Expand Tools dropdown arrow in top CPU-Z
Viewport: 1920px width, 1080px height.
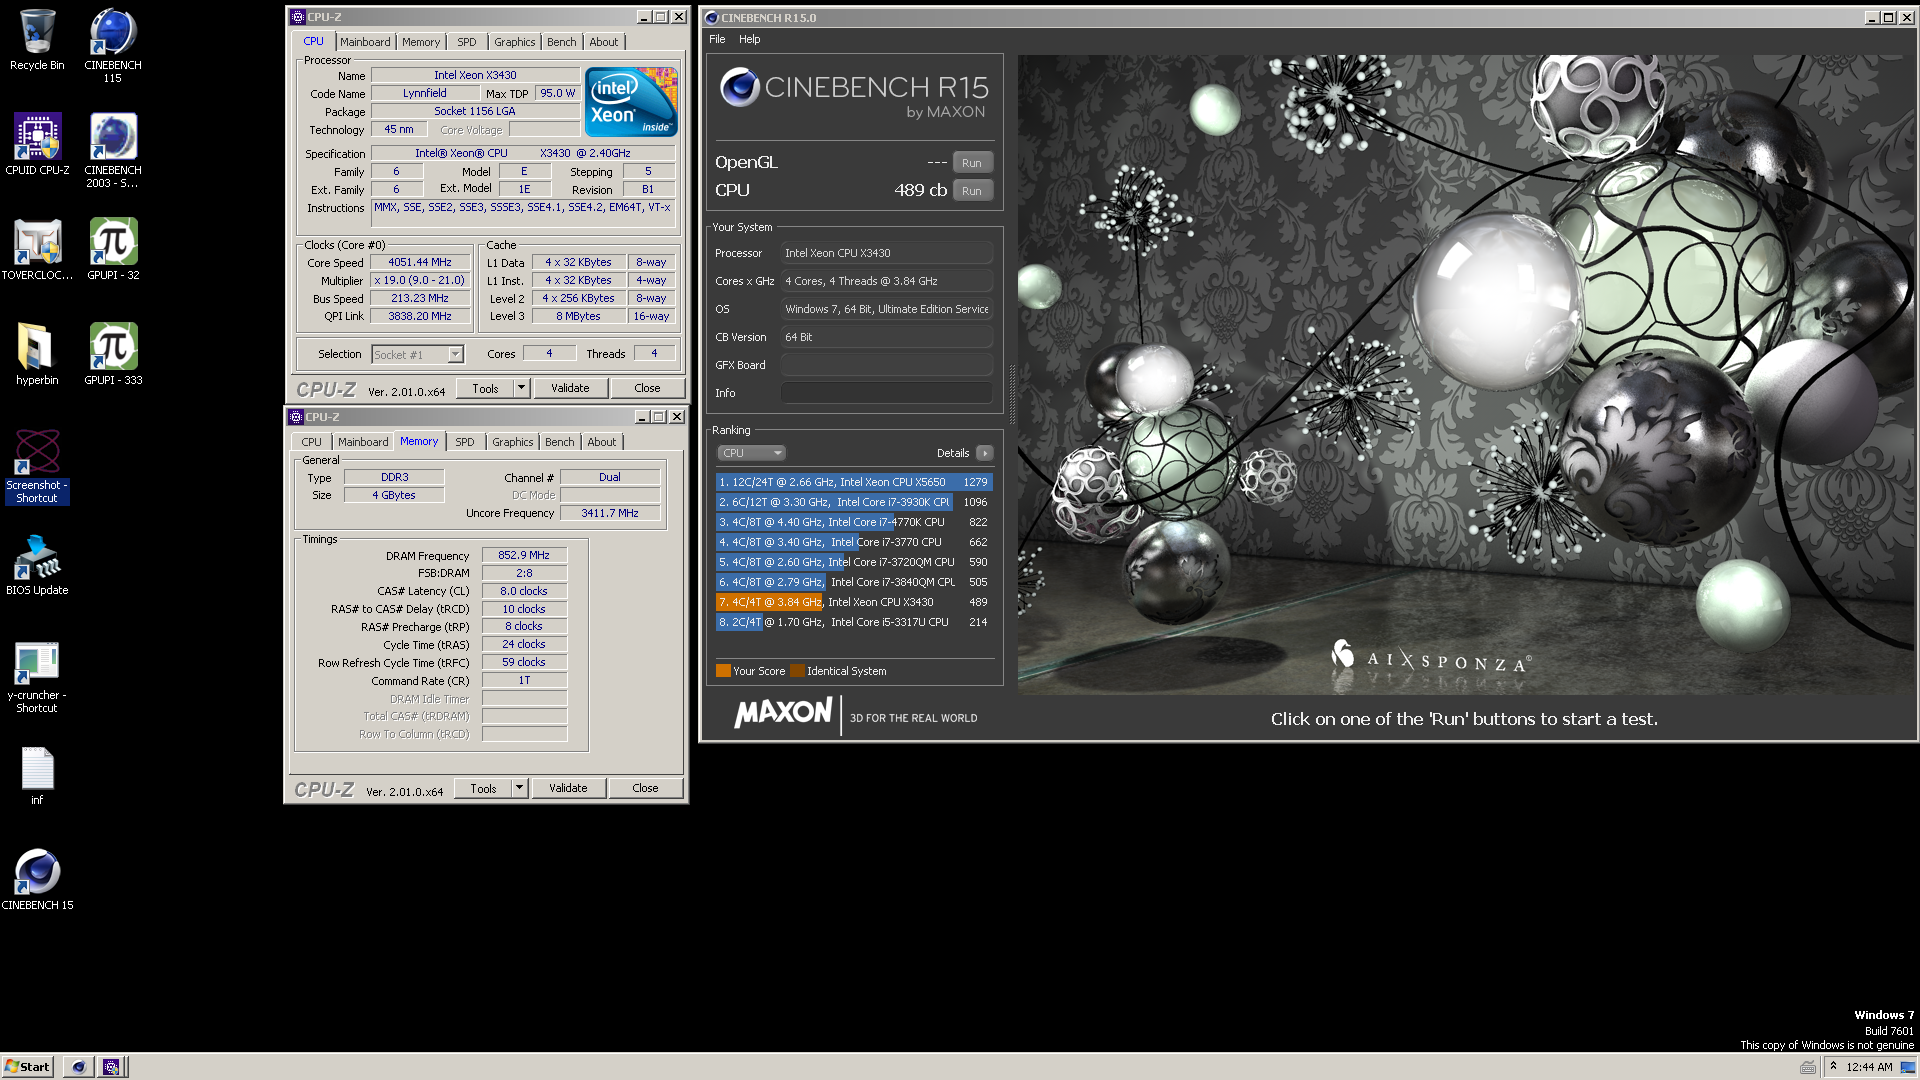pyautogui.click(x=521, y=388)
